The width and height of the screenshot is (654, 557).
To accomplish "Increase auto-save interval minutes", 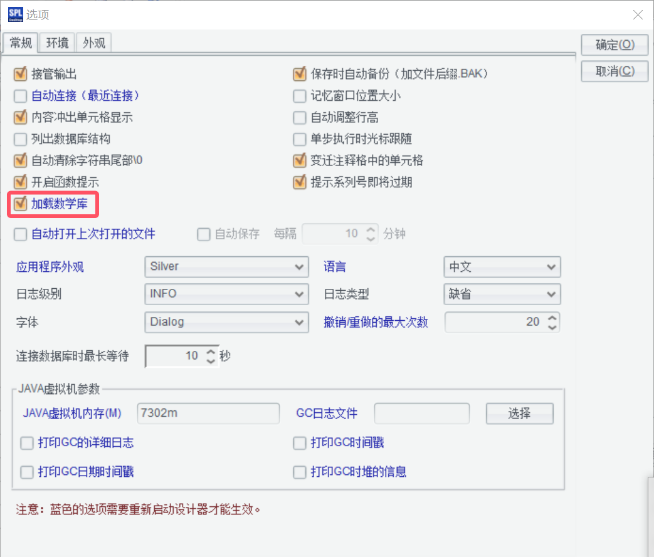I will (371, 229).
